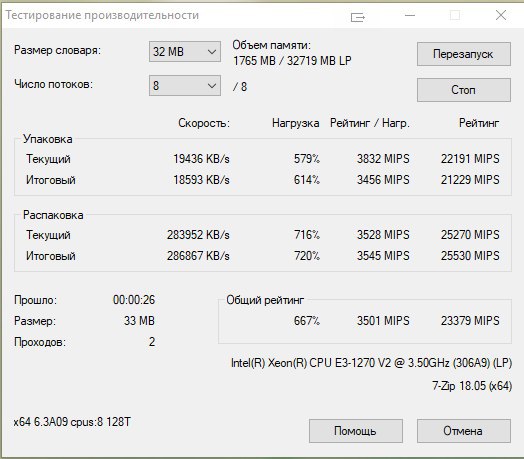Viewport: 524px width, 459px height.
Task: Click the 720% unpacking load value
Action: (306, 256)
